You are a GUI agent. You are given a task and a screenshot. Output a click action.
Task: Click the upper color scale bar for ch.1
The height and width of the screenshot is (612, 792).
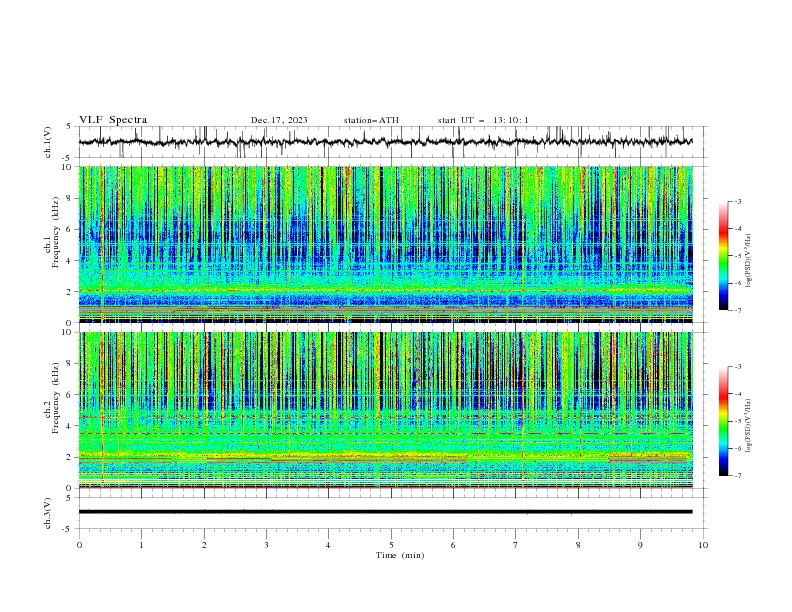724,256
